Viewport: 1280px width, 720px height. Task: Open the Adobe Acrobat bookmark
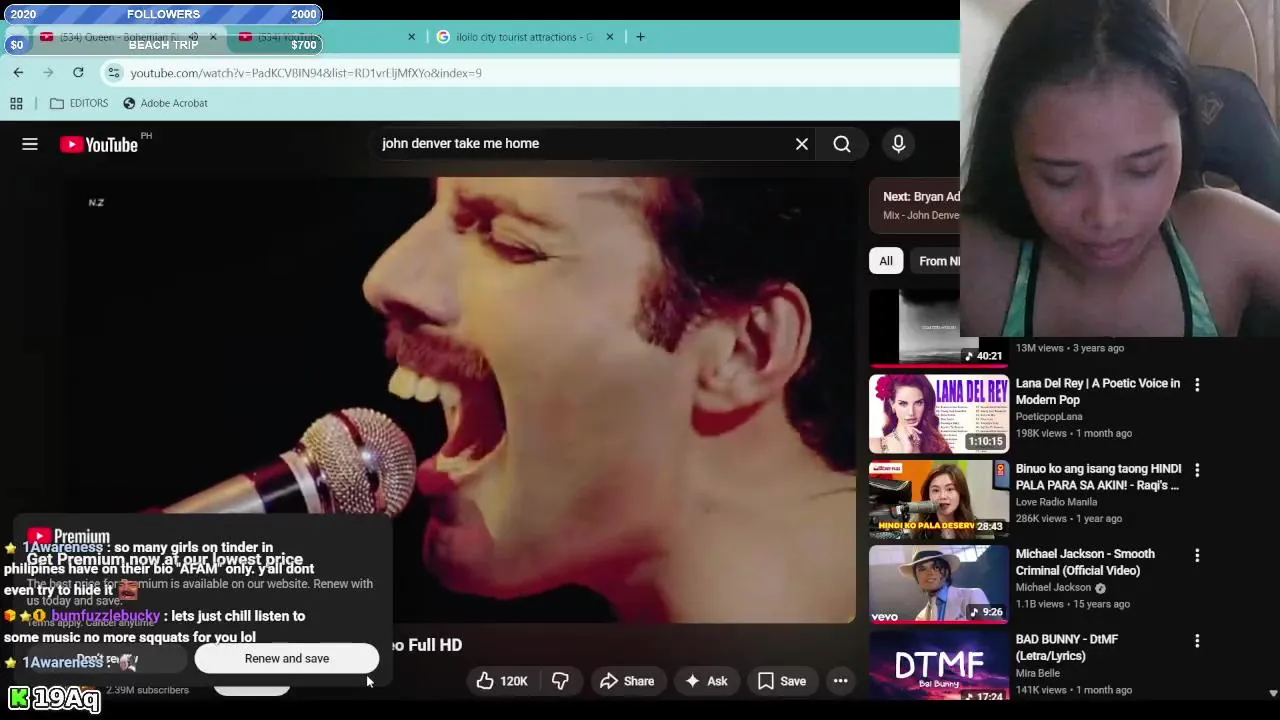click(x=165, y=103)
